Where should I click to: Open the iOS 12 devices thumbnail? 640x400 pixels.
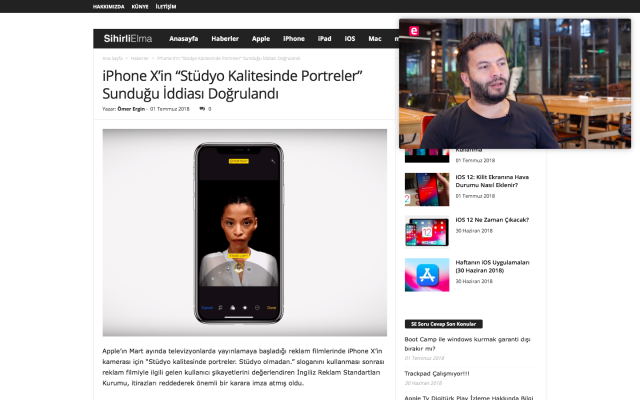pos(427,232)
